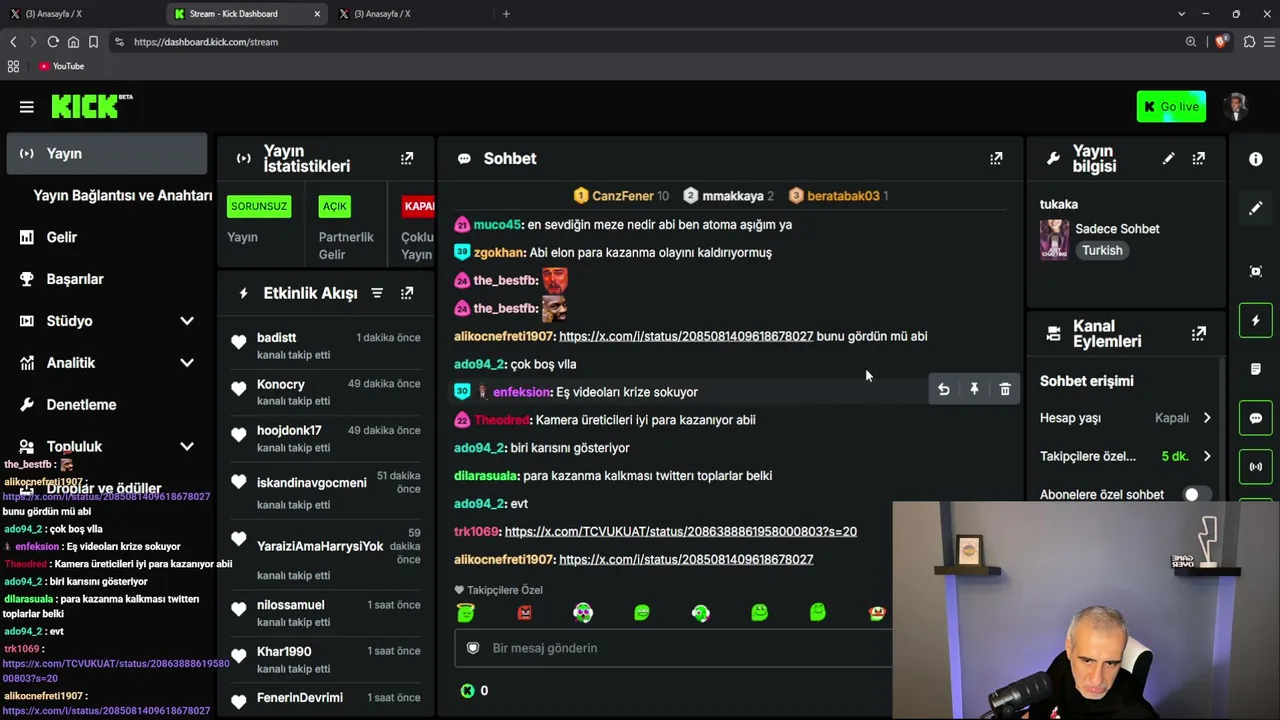This screenshot has width=1280, height=720.
Task: Click the document note icon in right sidebar
Action: coord(1256,369)
